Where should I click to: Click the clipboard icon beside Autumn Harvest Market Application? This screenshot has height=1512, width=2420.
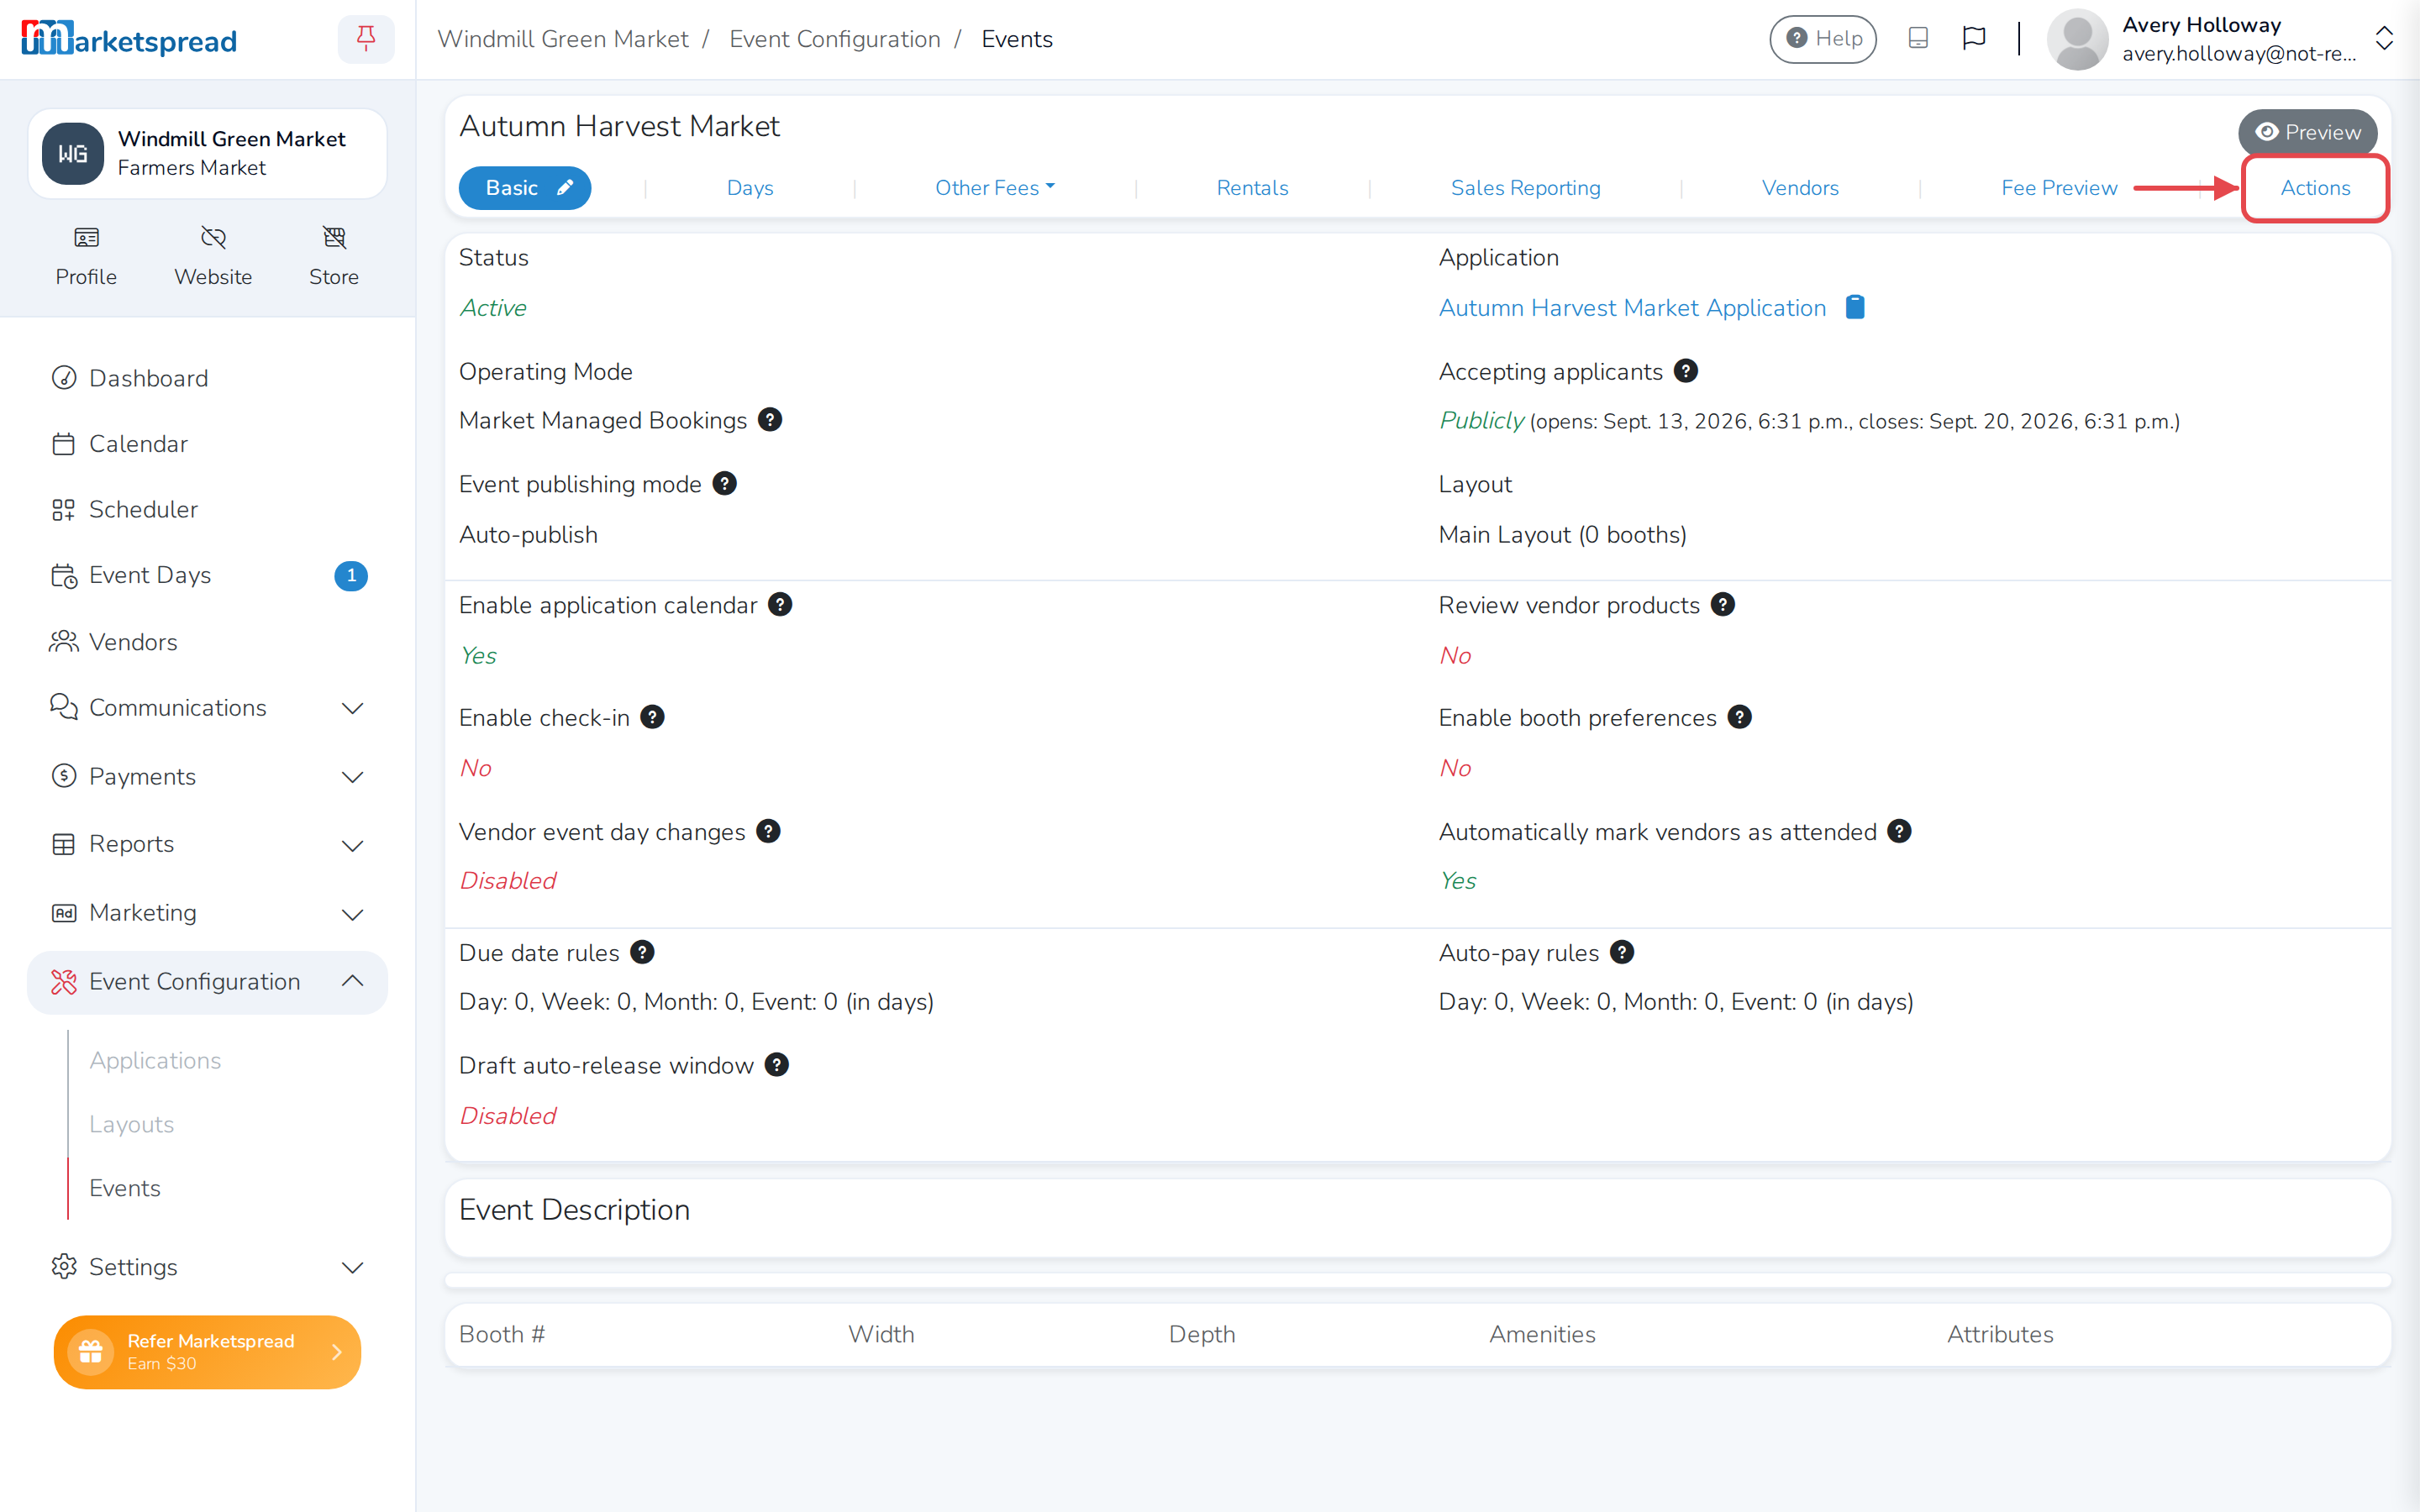click(1855, 307)
